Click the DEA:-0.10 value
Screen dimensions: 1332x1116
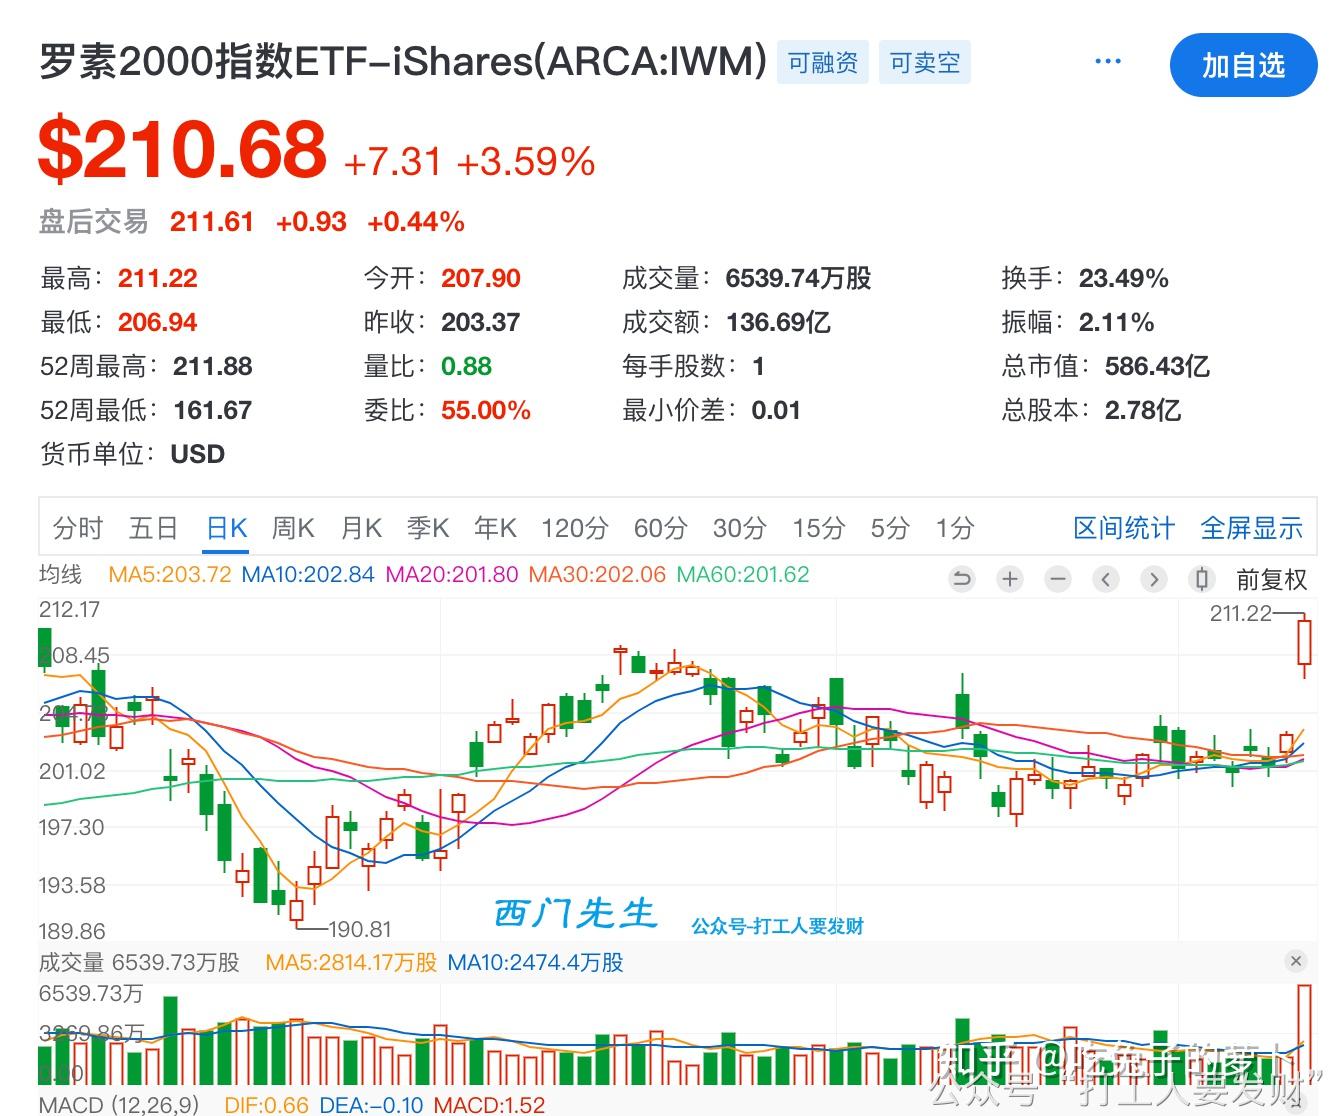pyautogui.click(x=371, y=1105)
